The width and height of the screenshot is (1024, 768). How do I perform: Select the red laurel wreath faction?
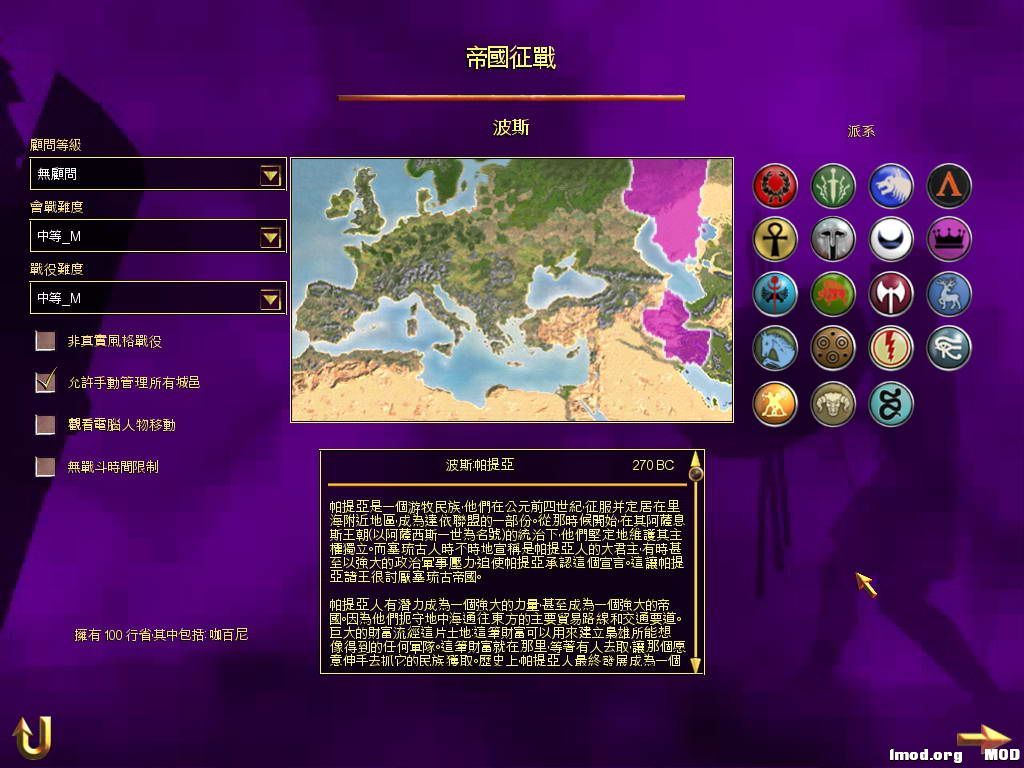(x=775, y=185)
